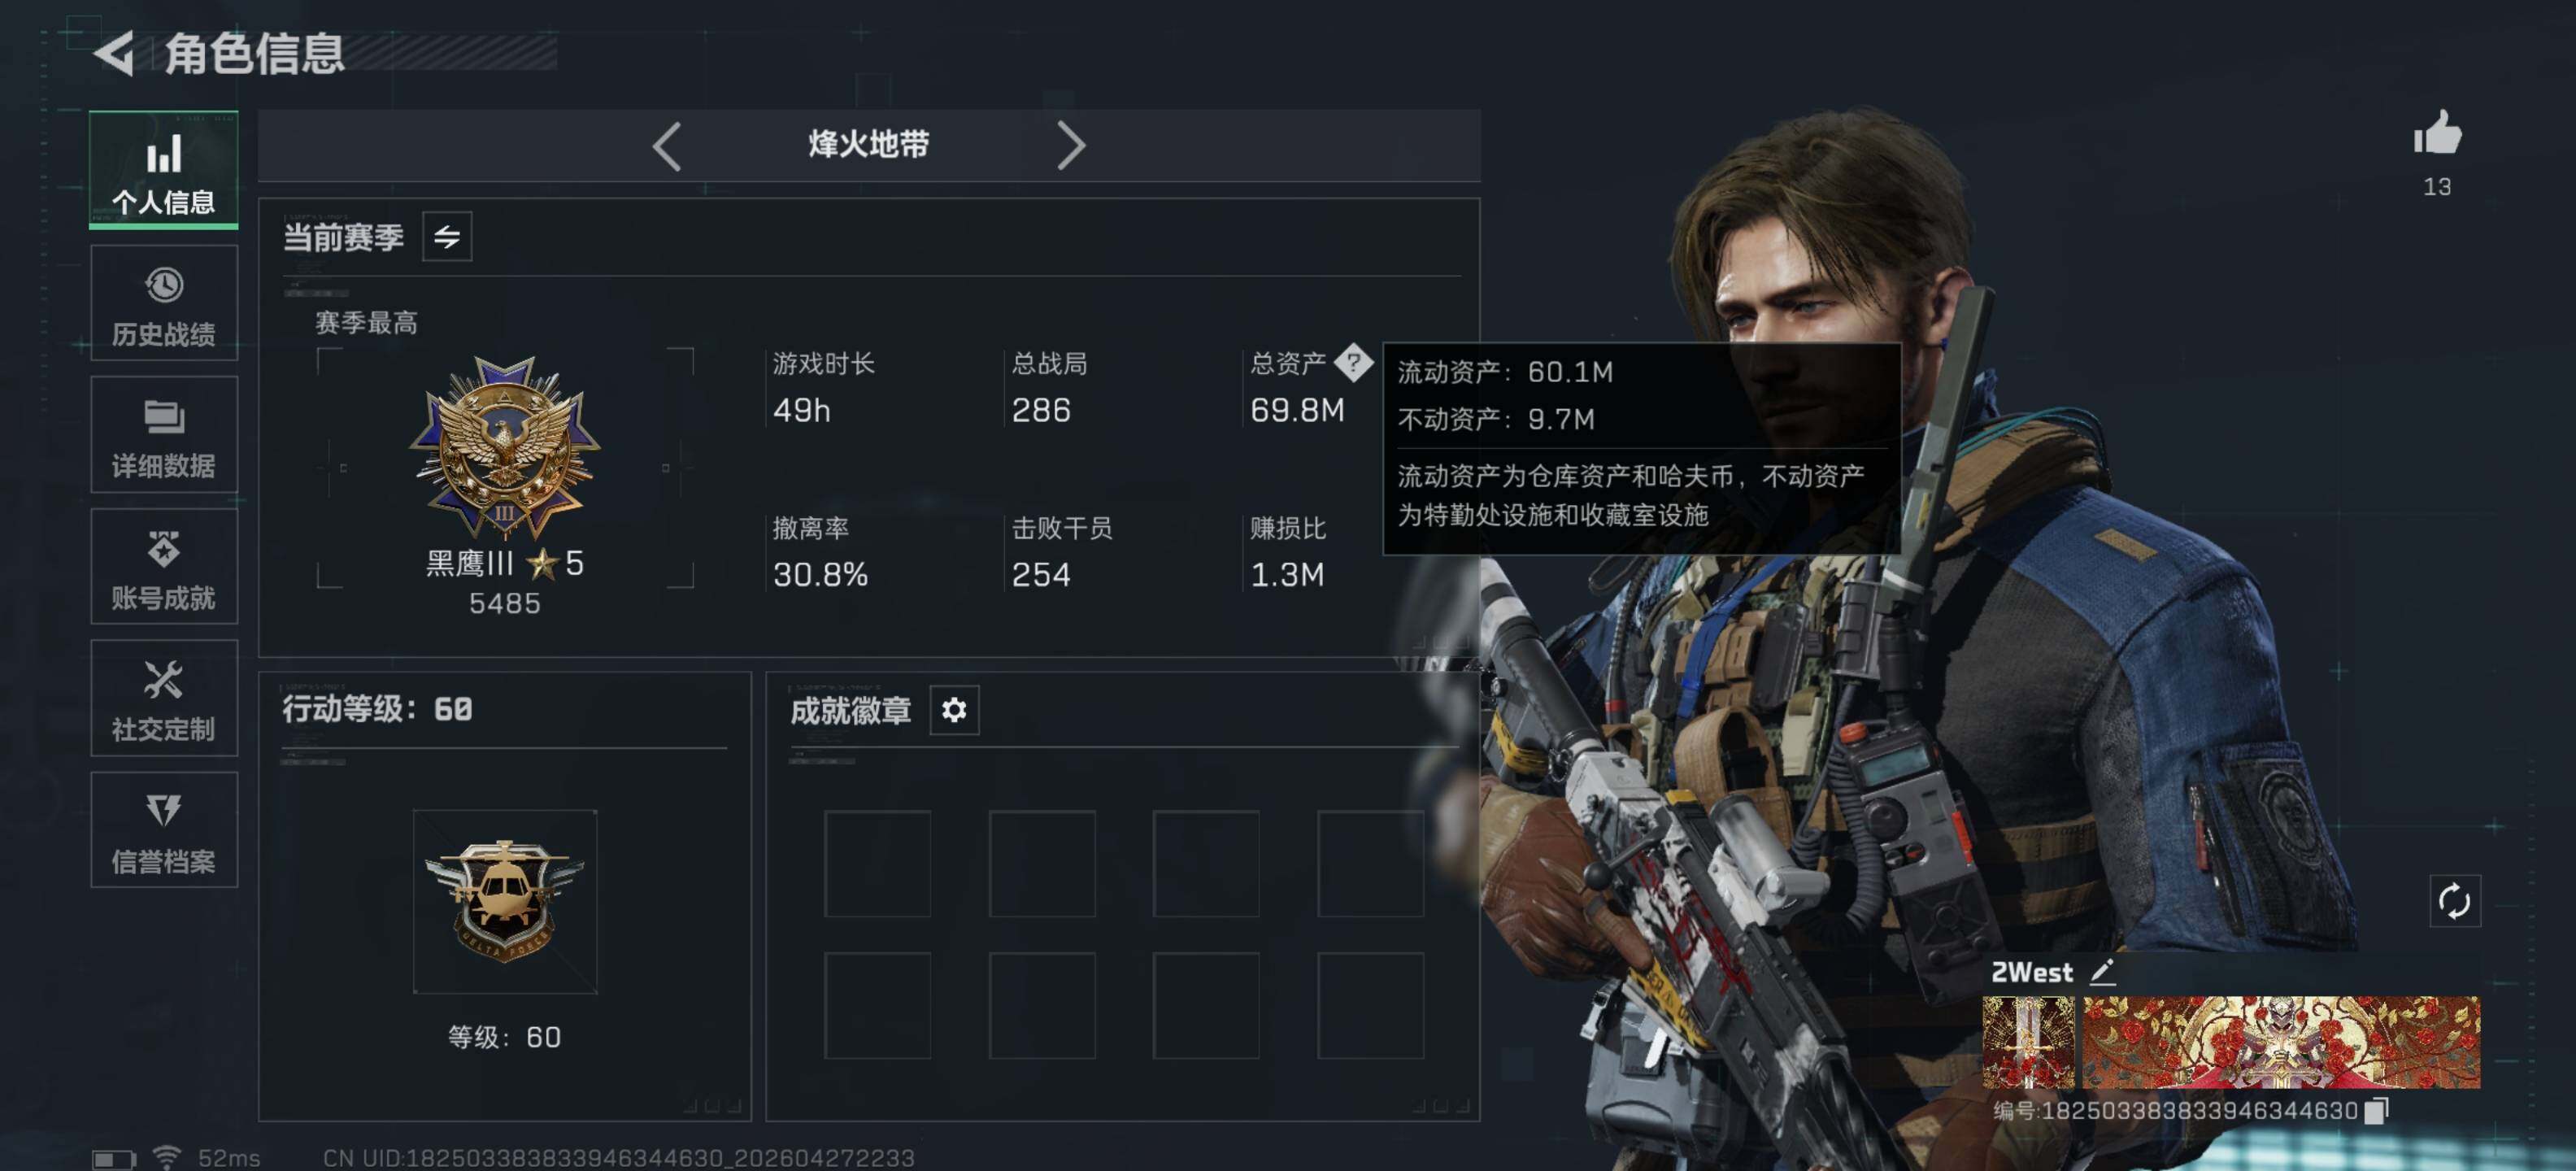Click the first empty achievement badge slot

click(x=877, y=864)
